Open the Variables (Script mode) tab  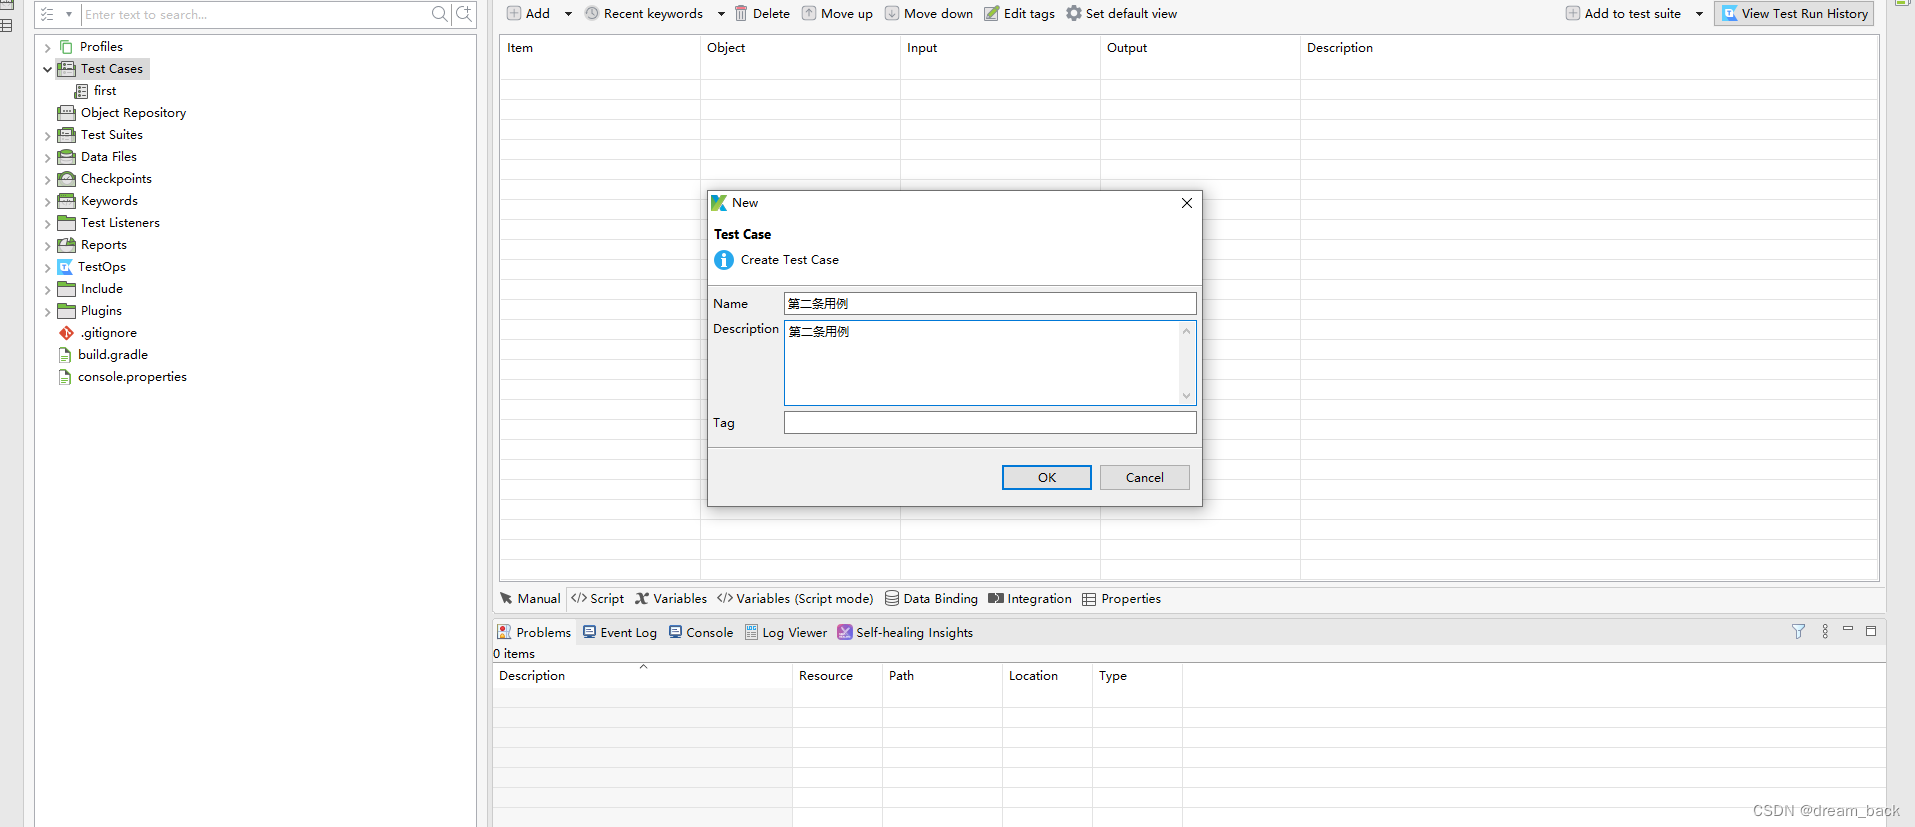pyautogui.click(x=795, y=599)
